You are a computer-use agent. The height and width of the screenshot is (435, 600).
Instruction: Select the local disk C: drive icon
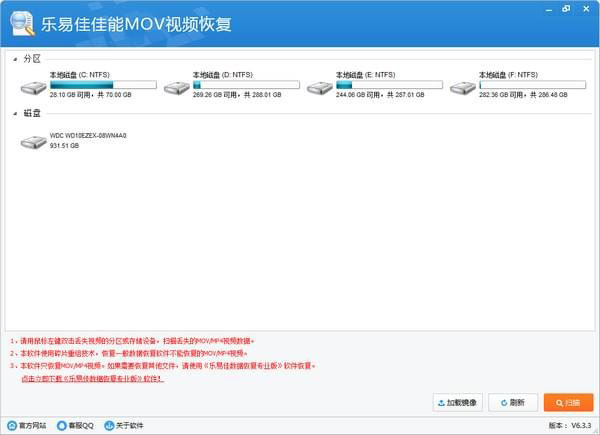tap(34, 88)
